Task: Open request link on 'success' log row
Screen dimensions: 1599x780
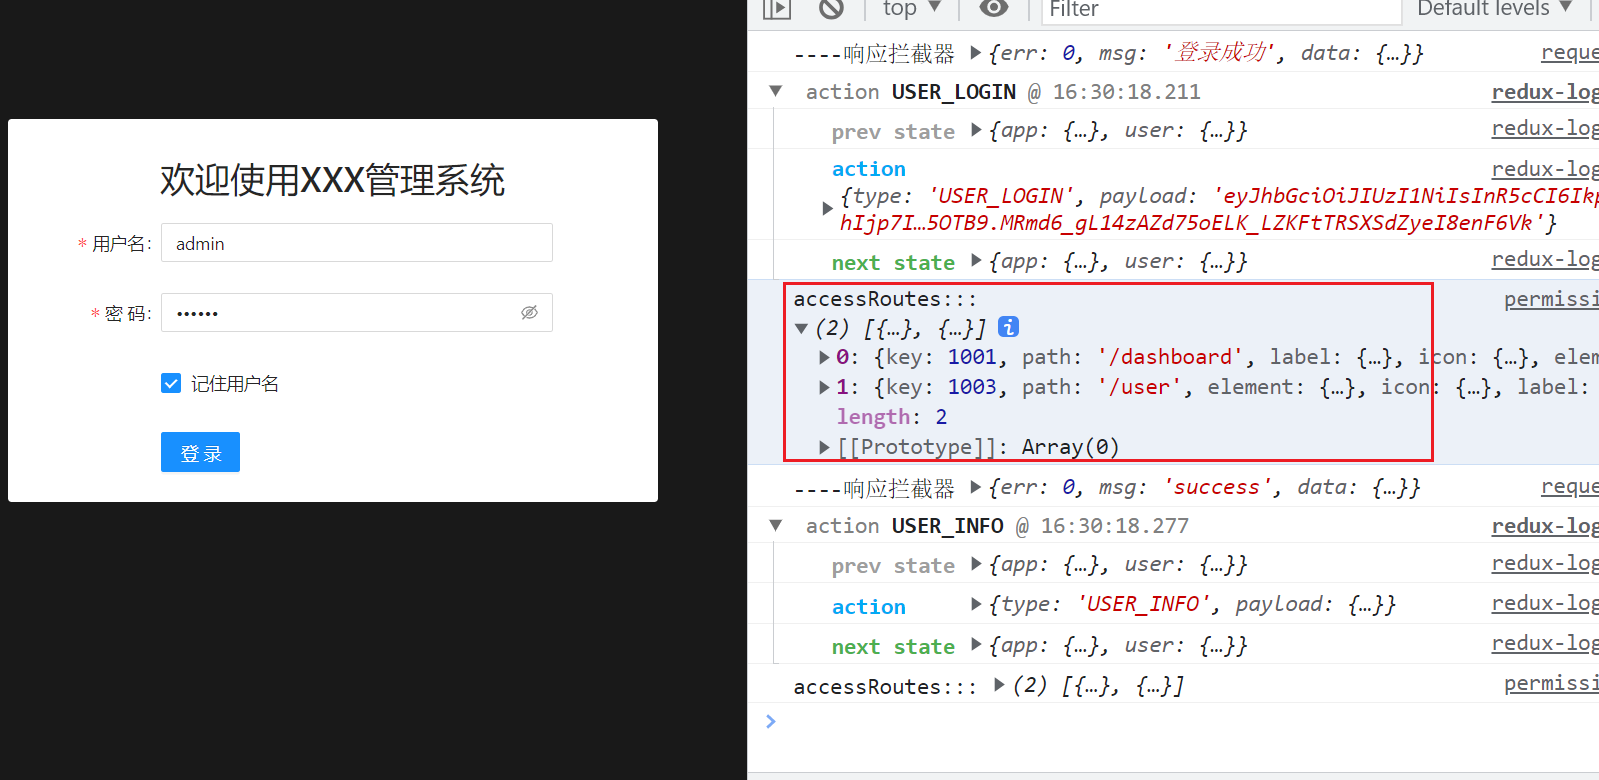Action: click(1570, 486)
